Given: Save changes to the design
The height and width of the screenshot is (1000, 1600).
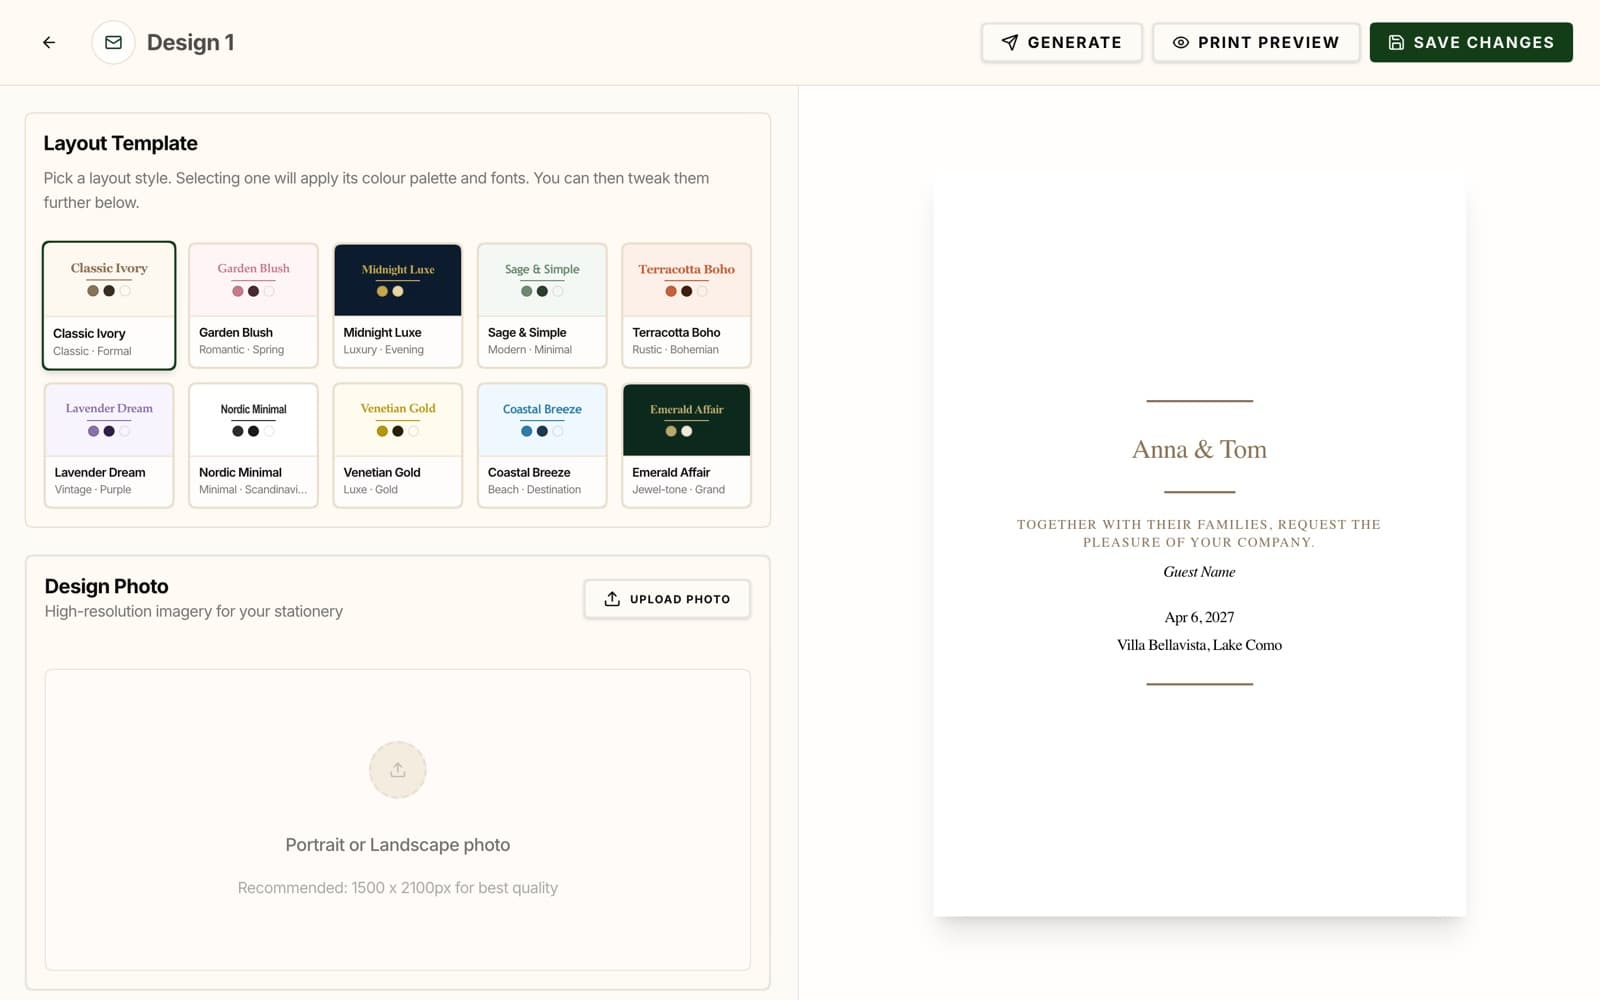Looking at the screenshot, I should pos(1471,42).
